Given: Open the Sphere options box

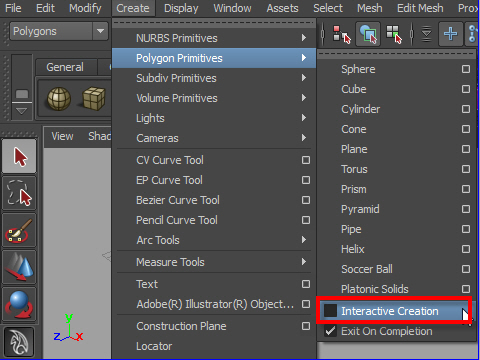Looking at the screenshot, I should pos(466,69).
